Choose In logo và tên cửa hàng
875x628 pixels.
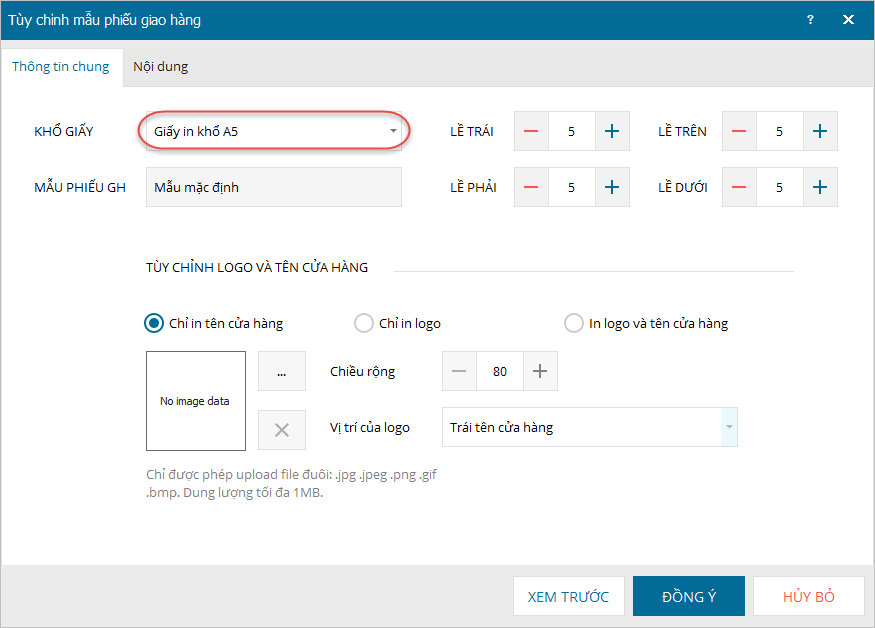click(574, 323)
